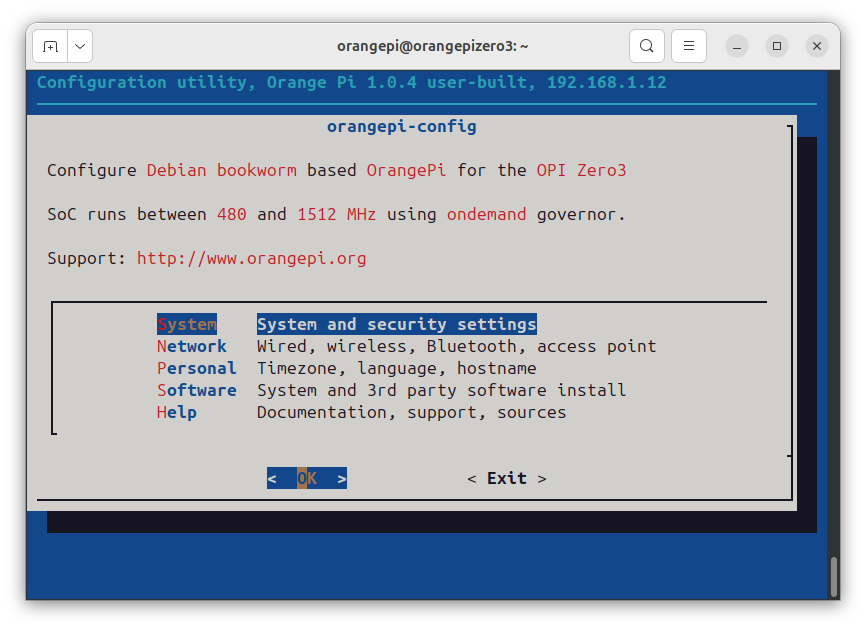Click 'System and security settings' description
Screen dimensions: 866x629
[397, 324]
